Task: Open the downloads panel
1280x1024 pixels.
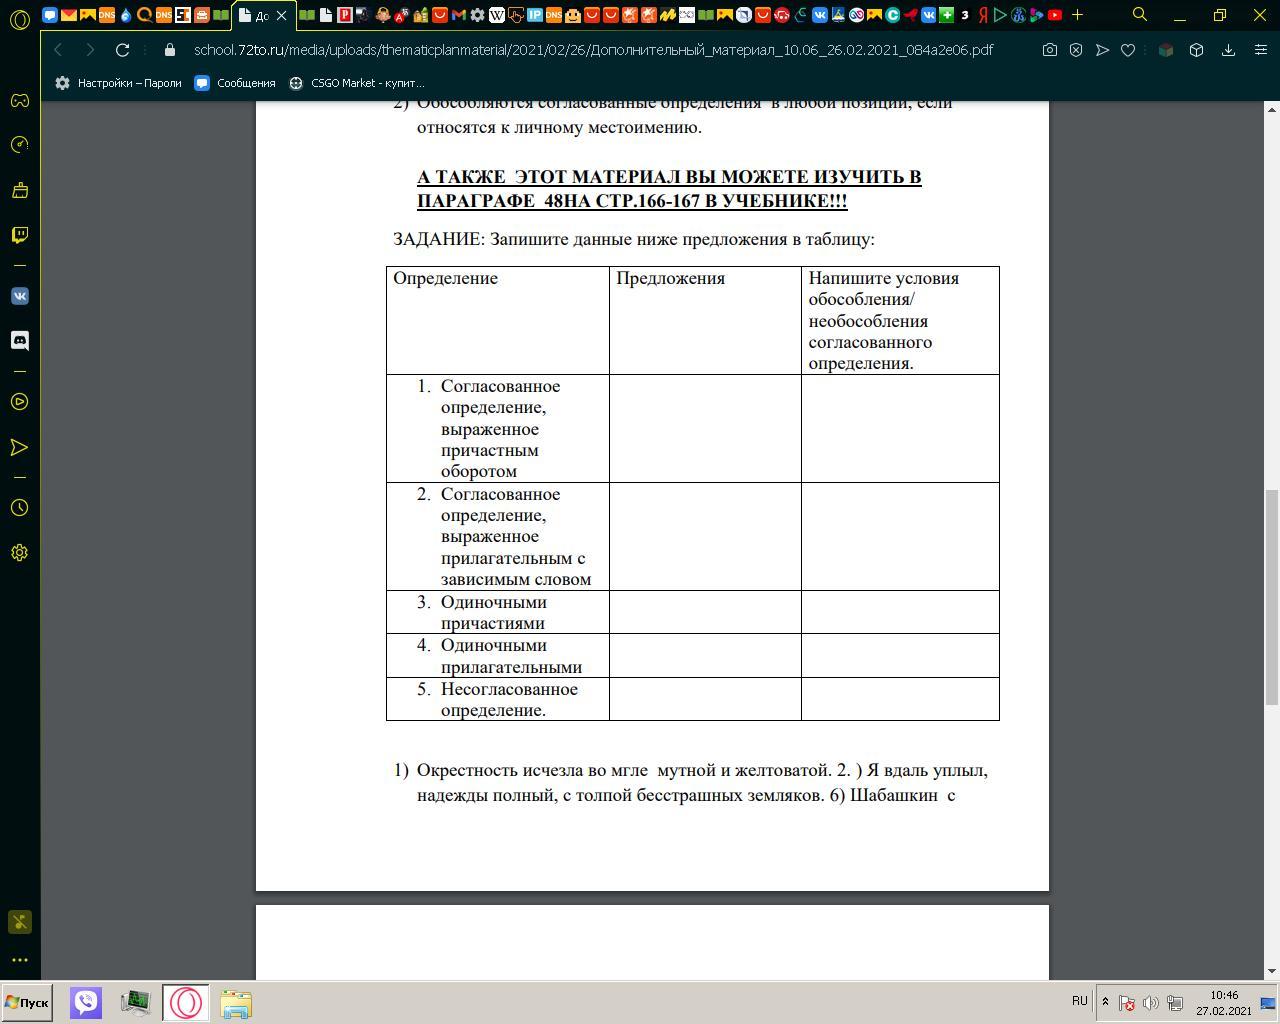Action: (x=1228, y=50)
